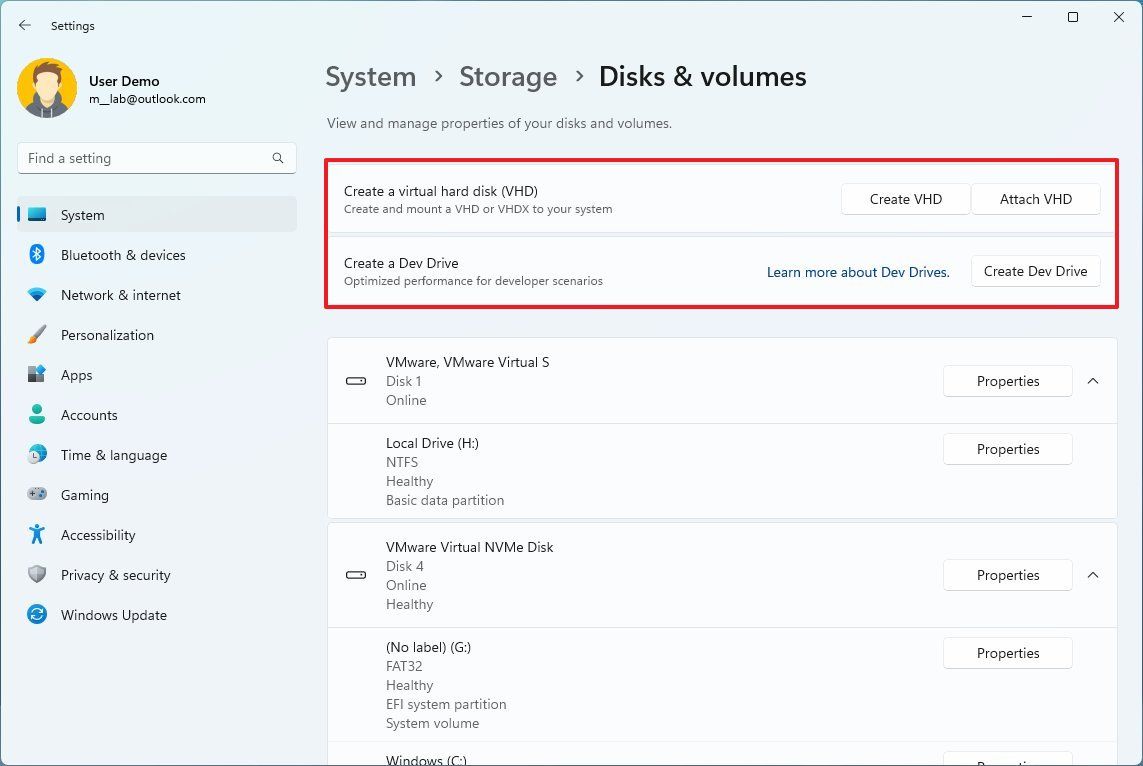Open Time & language settings
This screenshot has height=766, width=1143.
pos(113,455)
